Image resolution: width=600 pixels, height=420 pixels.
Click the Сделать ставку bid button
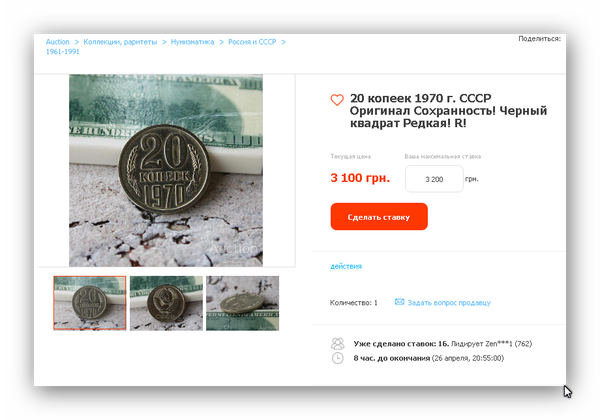(x=379, y=217)
